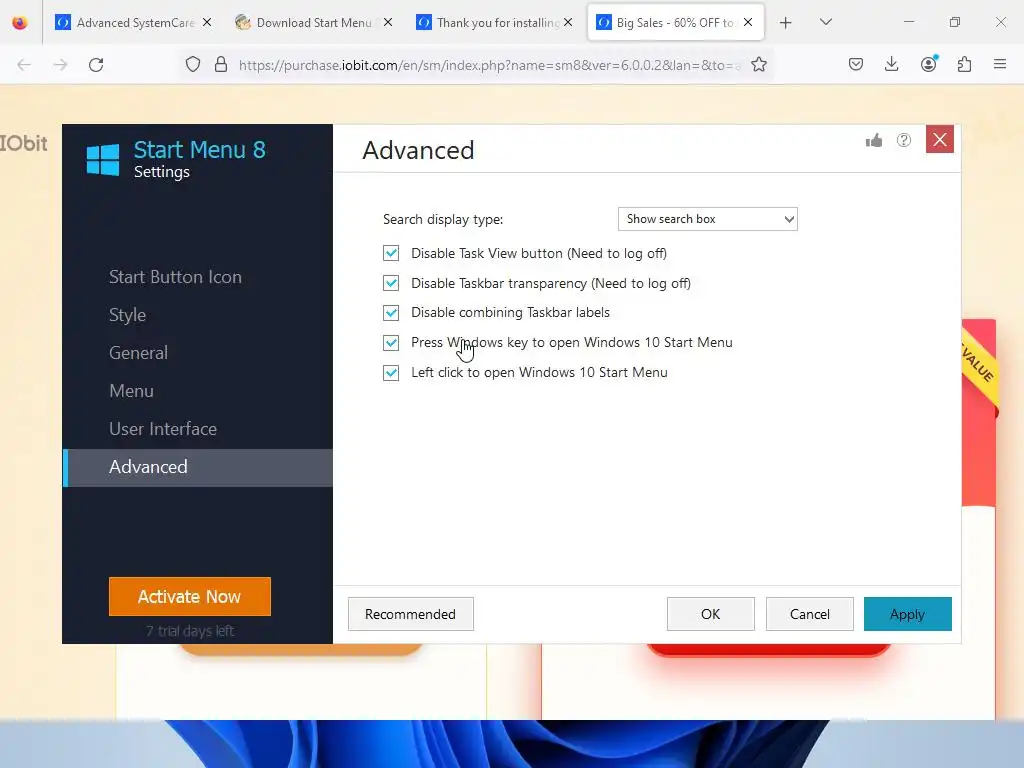
Task: Click the Firefox logo icon
Action: (20, 23)
